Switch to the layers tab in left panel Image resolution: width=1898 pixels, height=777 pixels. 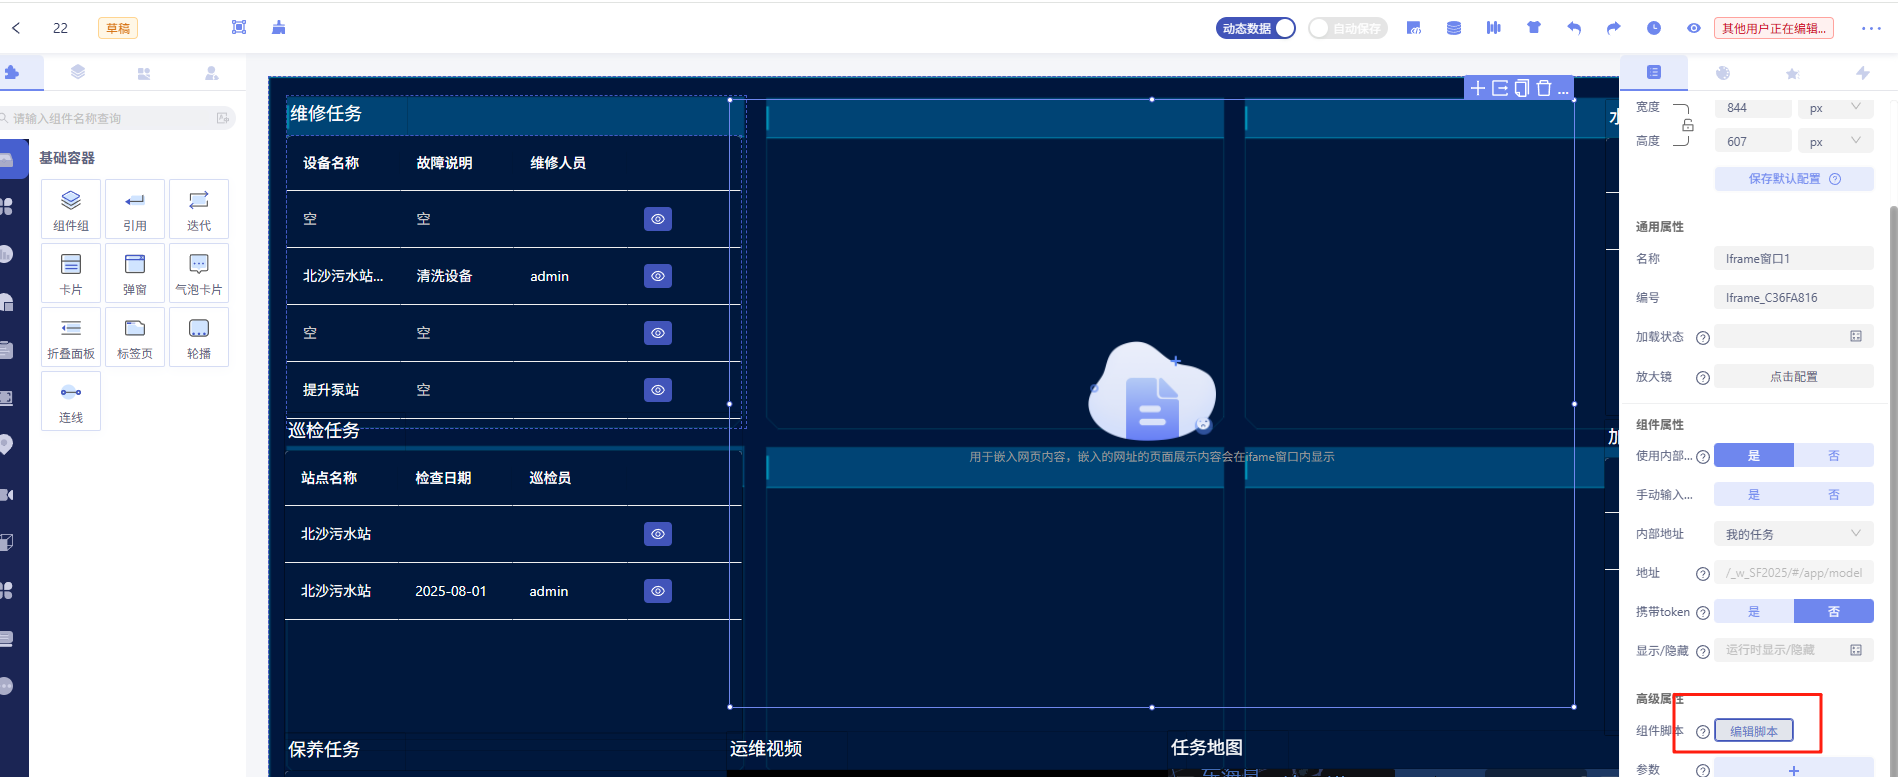coord(78,72)
